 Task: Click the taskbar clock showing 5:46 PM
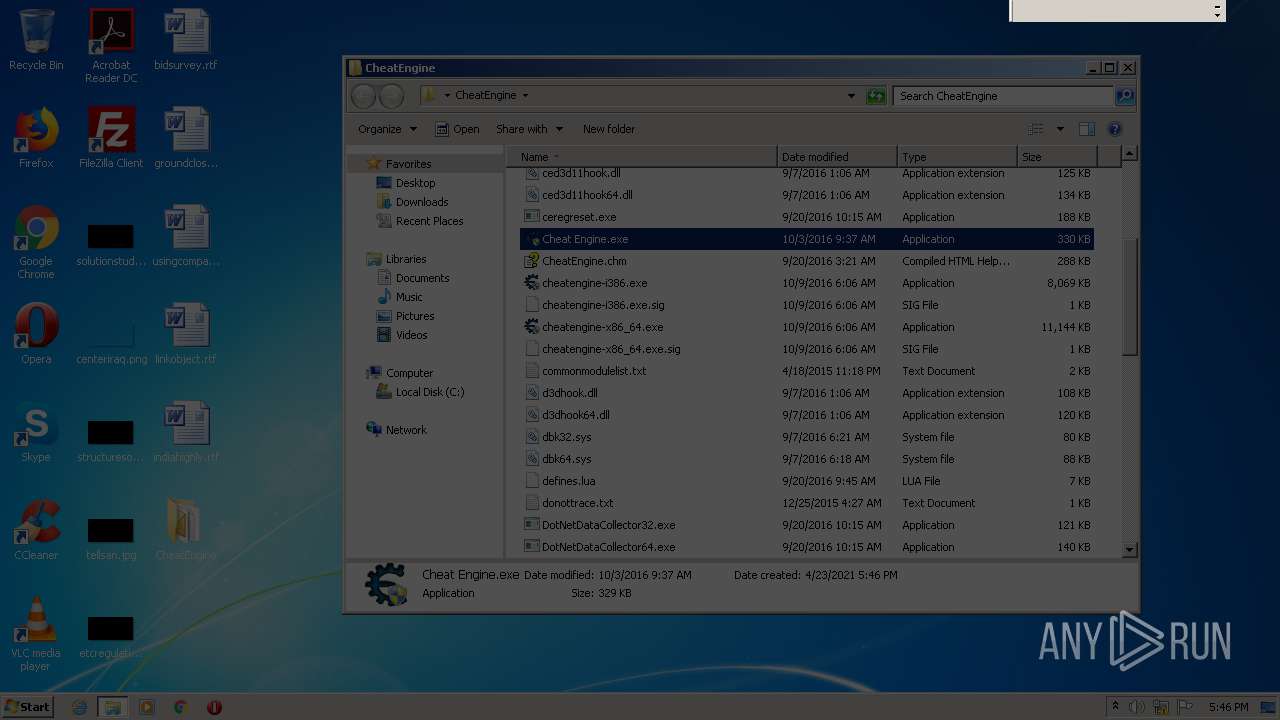pos(1228,707)
